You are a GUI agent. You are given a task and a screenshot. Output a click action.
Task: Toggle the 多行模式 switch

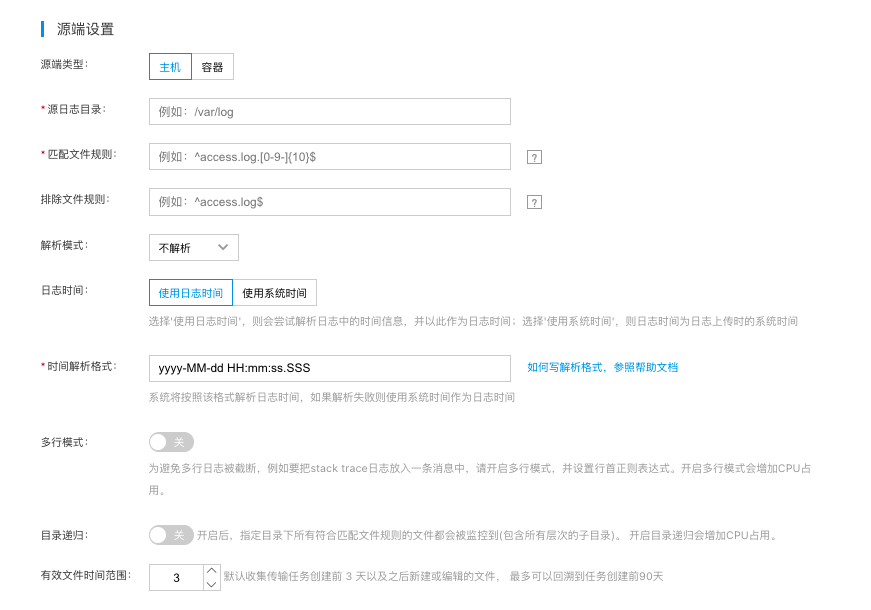(171, 442)
